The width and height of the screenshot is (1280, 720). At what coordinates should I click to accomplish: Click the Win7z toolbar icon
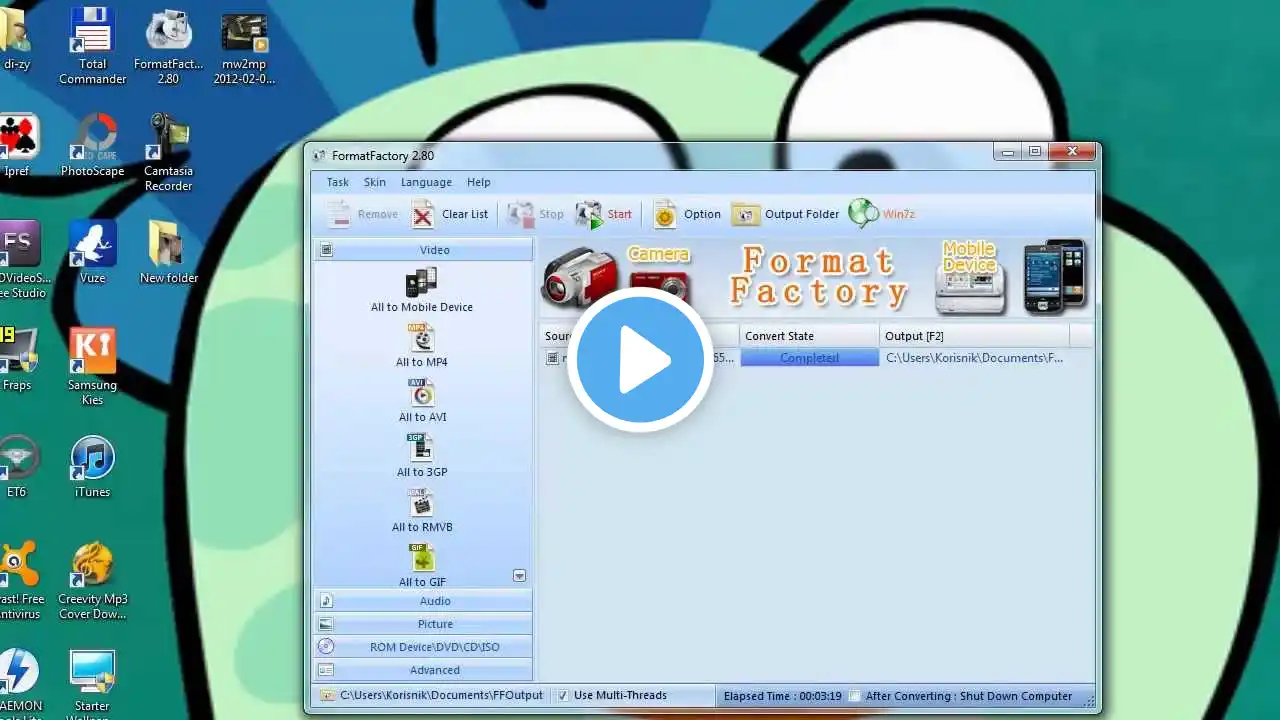tap(863, 213)
